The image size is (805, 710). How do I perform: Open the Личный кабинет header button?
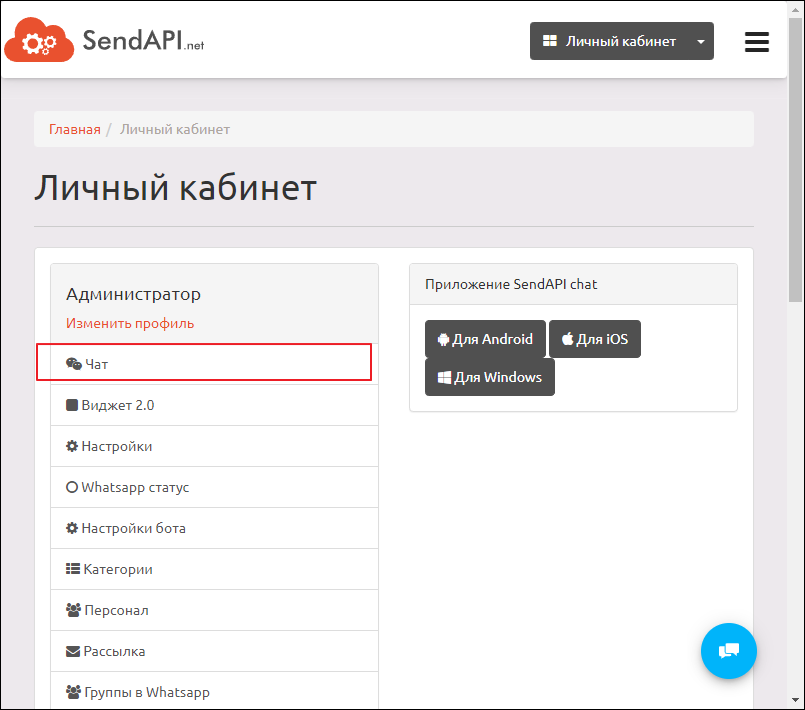click(609, 41)
